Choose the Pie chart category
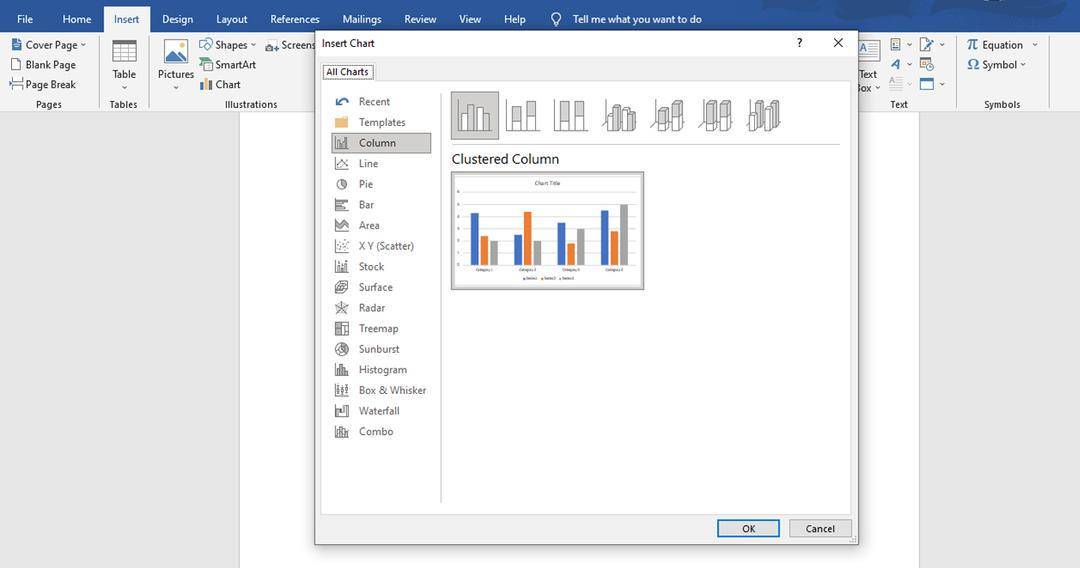The width and height of the screenshot is (1080, 568). click(x=381, y=184)
